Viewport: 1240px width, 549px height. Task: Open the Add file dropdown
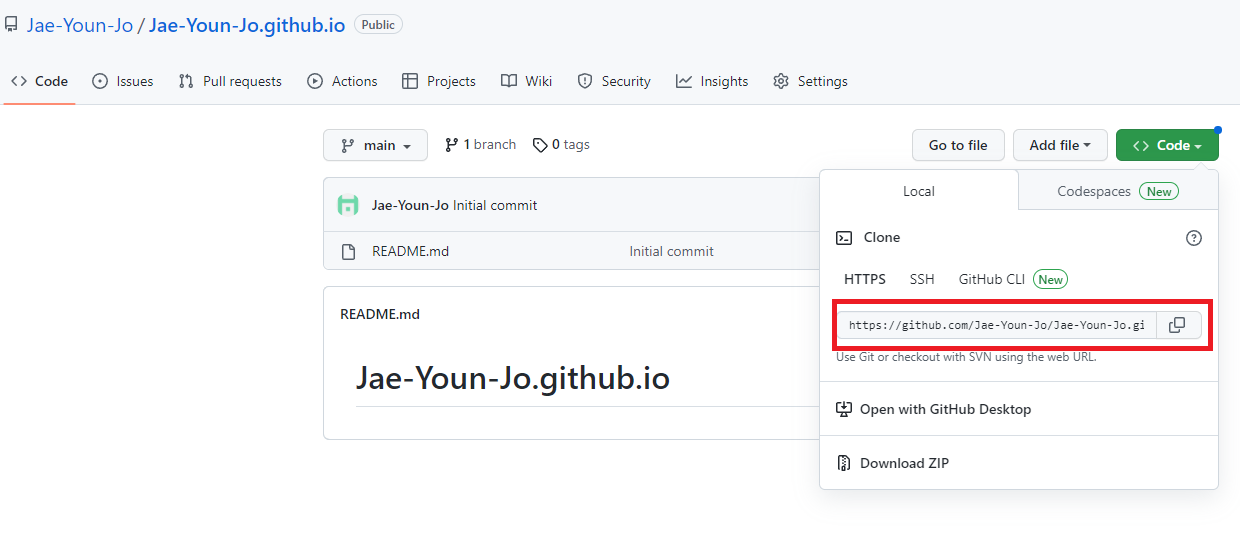pyautogui.click(x=1060, y=145)
